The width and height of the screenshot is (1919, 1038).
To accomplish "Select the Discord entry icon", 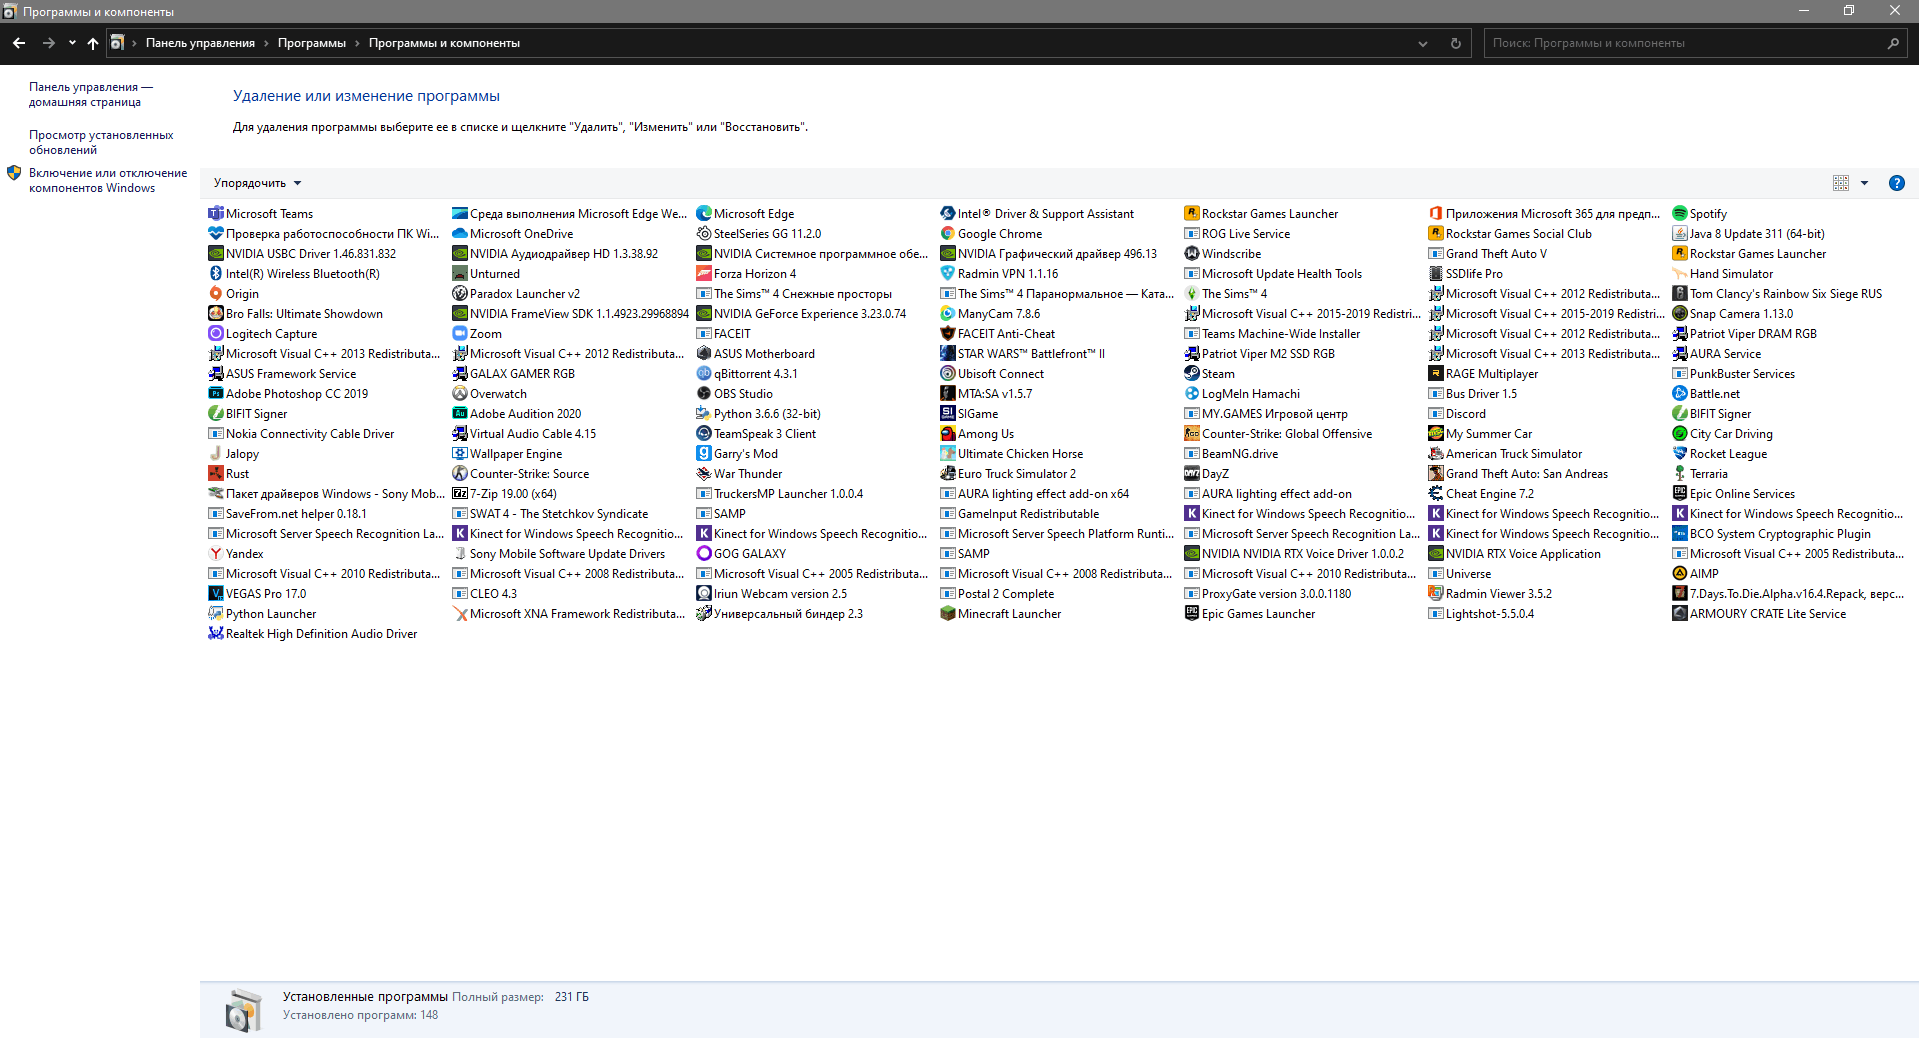I will tap(1436, 413).
